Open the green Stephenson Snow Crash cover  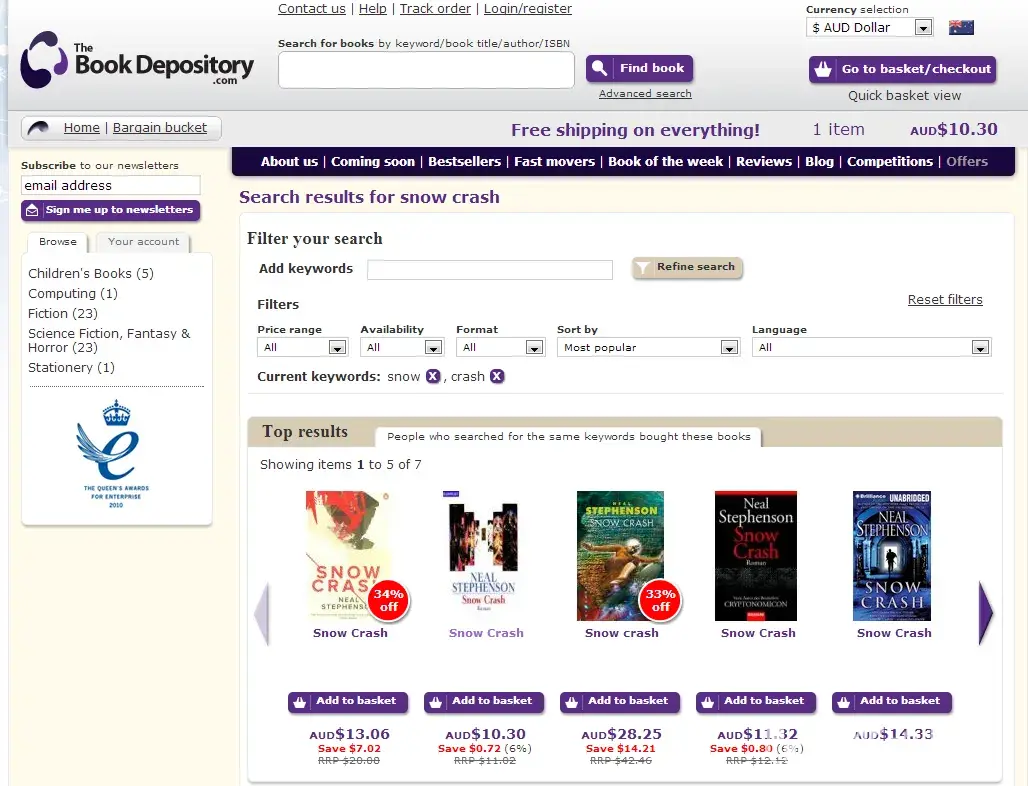tap(620, 555)
